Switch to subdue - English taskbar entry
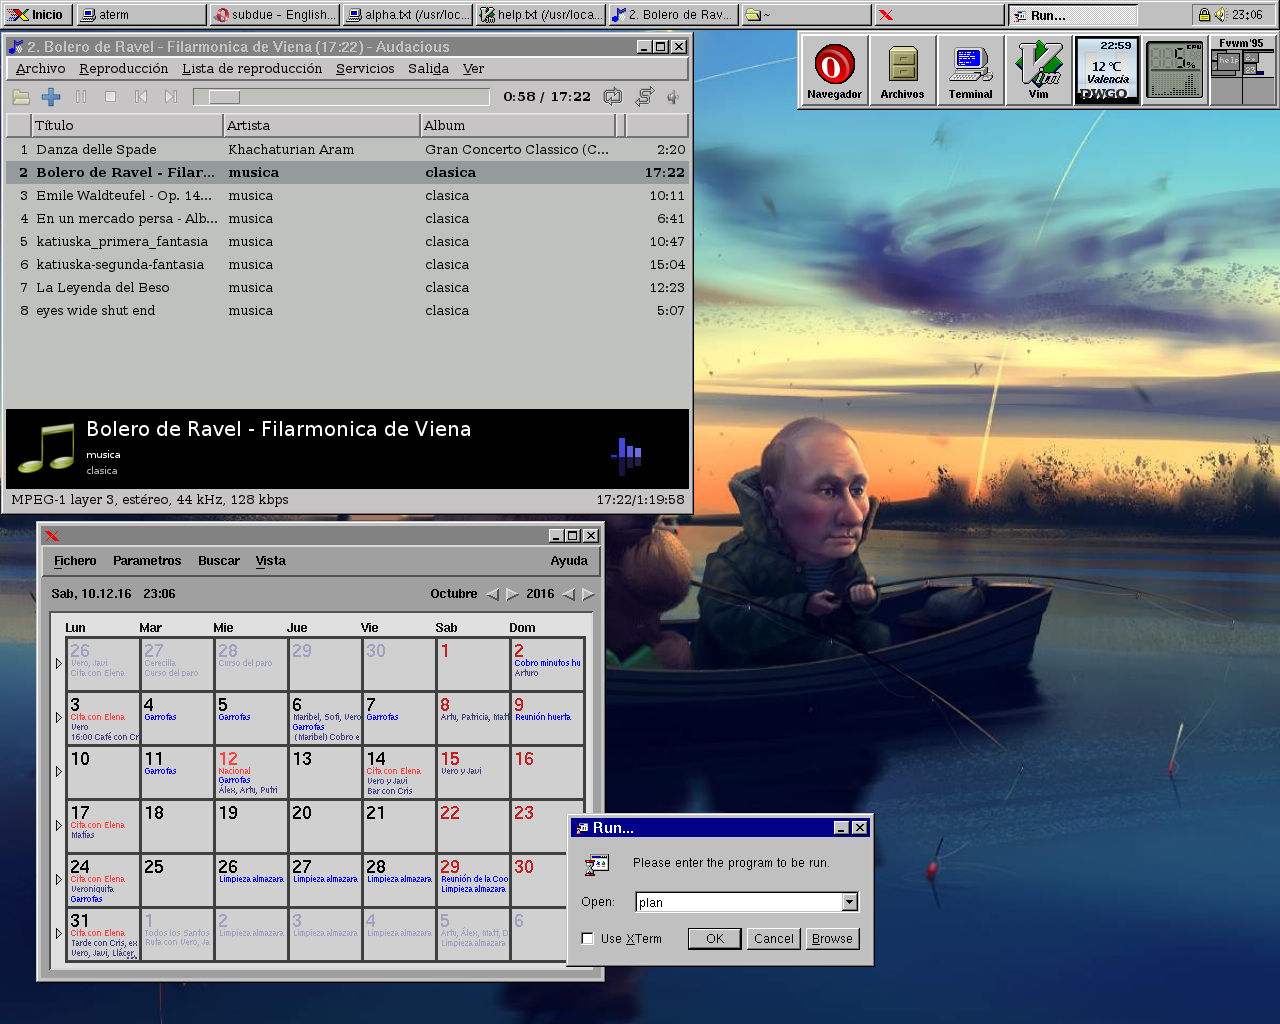1280x1024 pixels. (275, 15)
